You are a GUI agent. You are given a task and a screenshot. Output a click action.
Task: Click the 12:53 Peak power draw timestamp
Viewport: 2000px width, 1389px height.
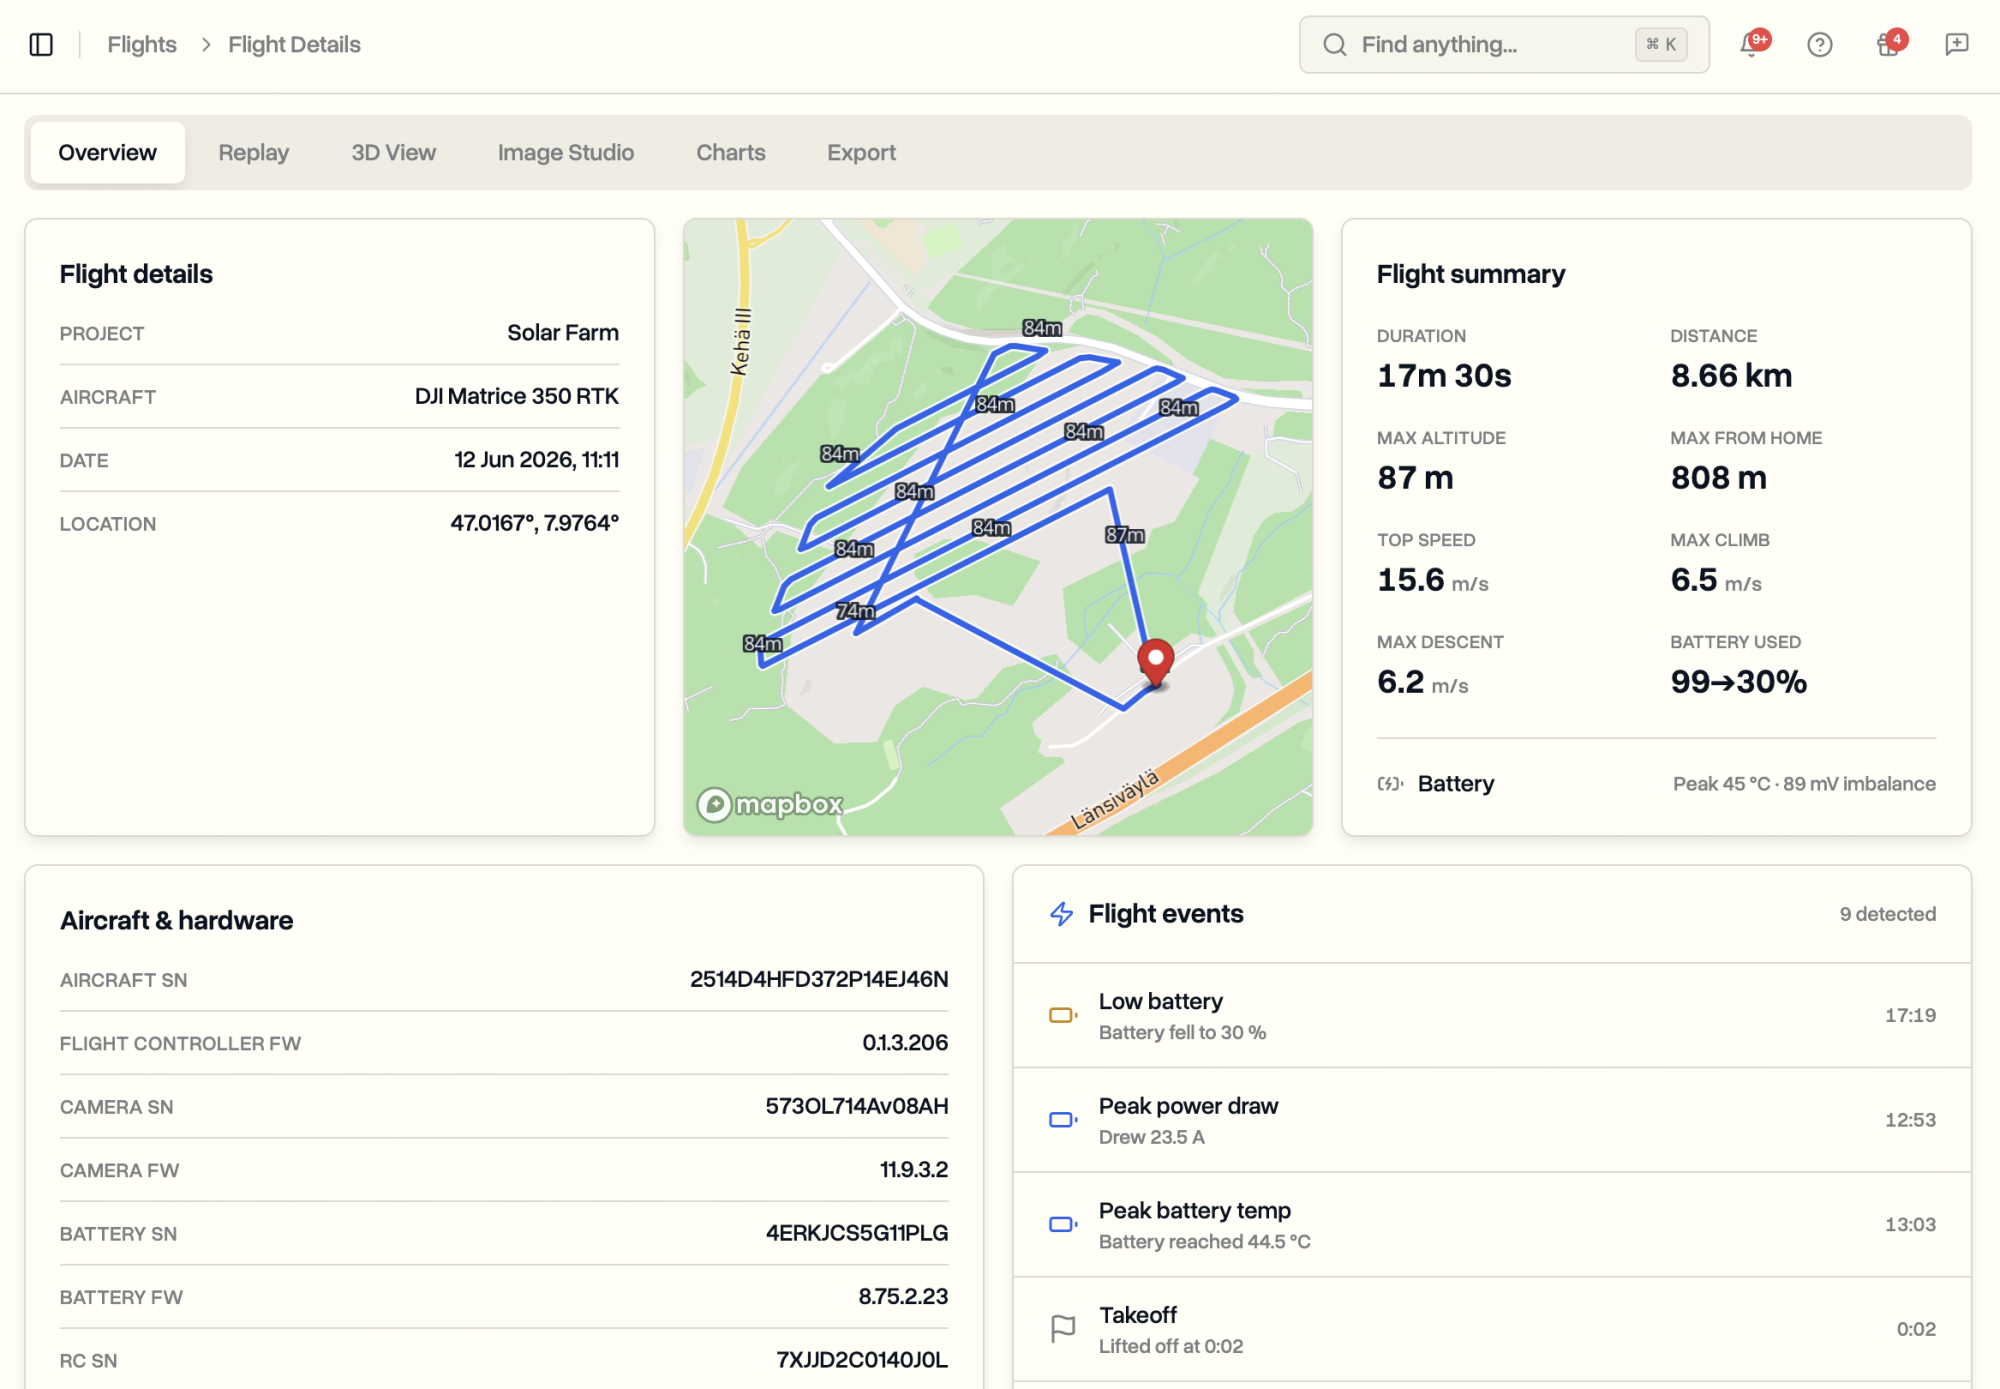pyautogui.click(x=1910, y=1120)
